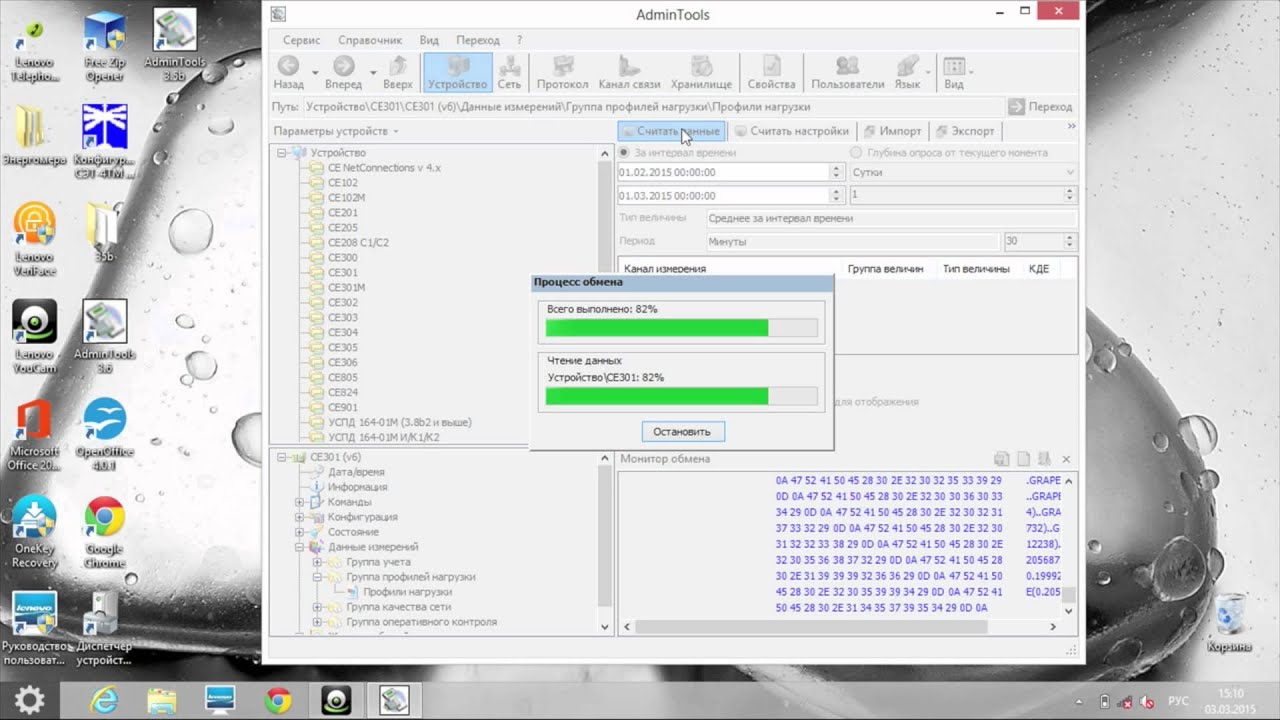The height and width of the screenshot is (720, 1280).
Task: Open the Свойства properties toolbar icon
Action: [x=771, y=72]
